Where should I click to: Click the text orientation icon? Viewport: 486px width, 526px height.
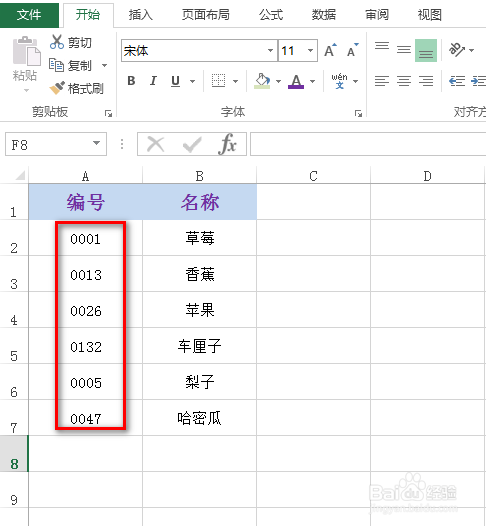456,50
